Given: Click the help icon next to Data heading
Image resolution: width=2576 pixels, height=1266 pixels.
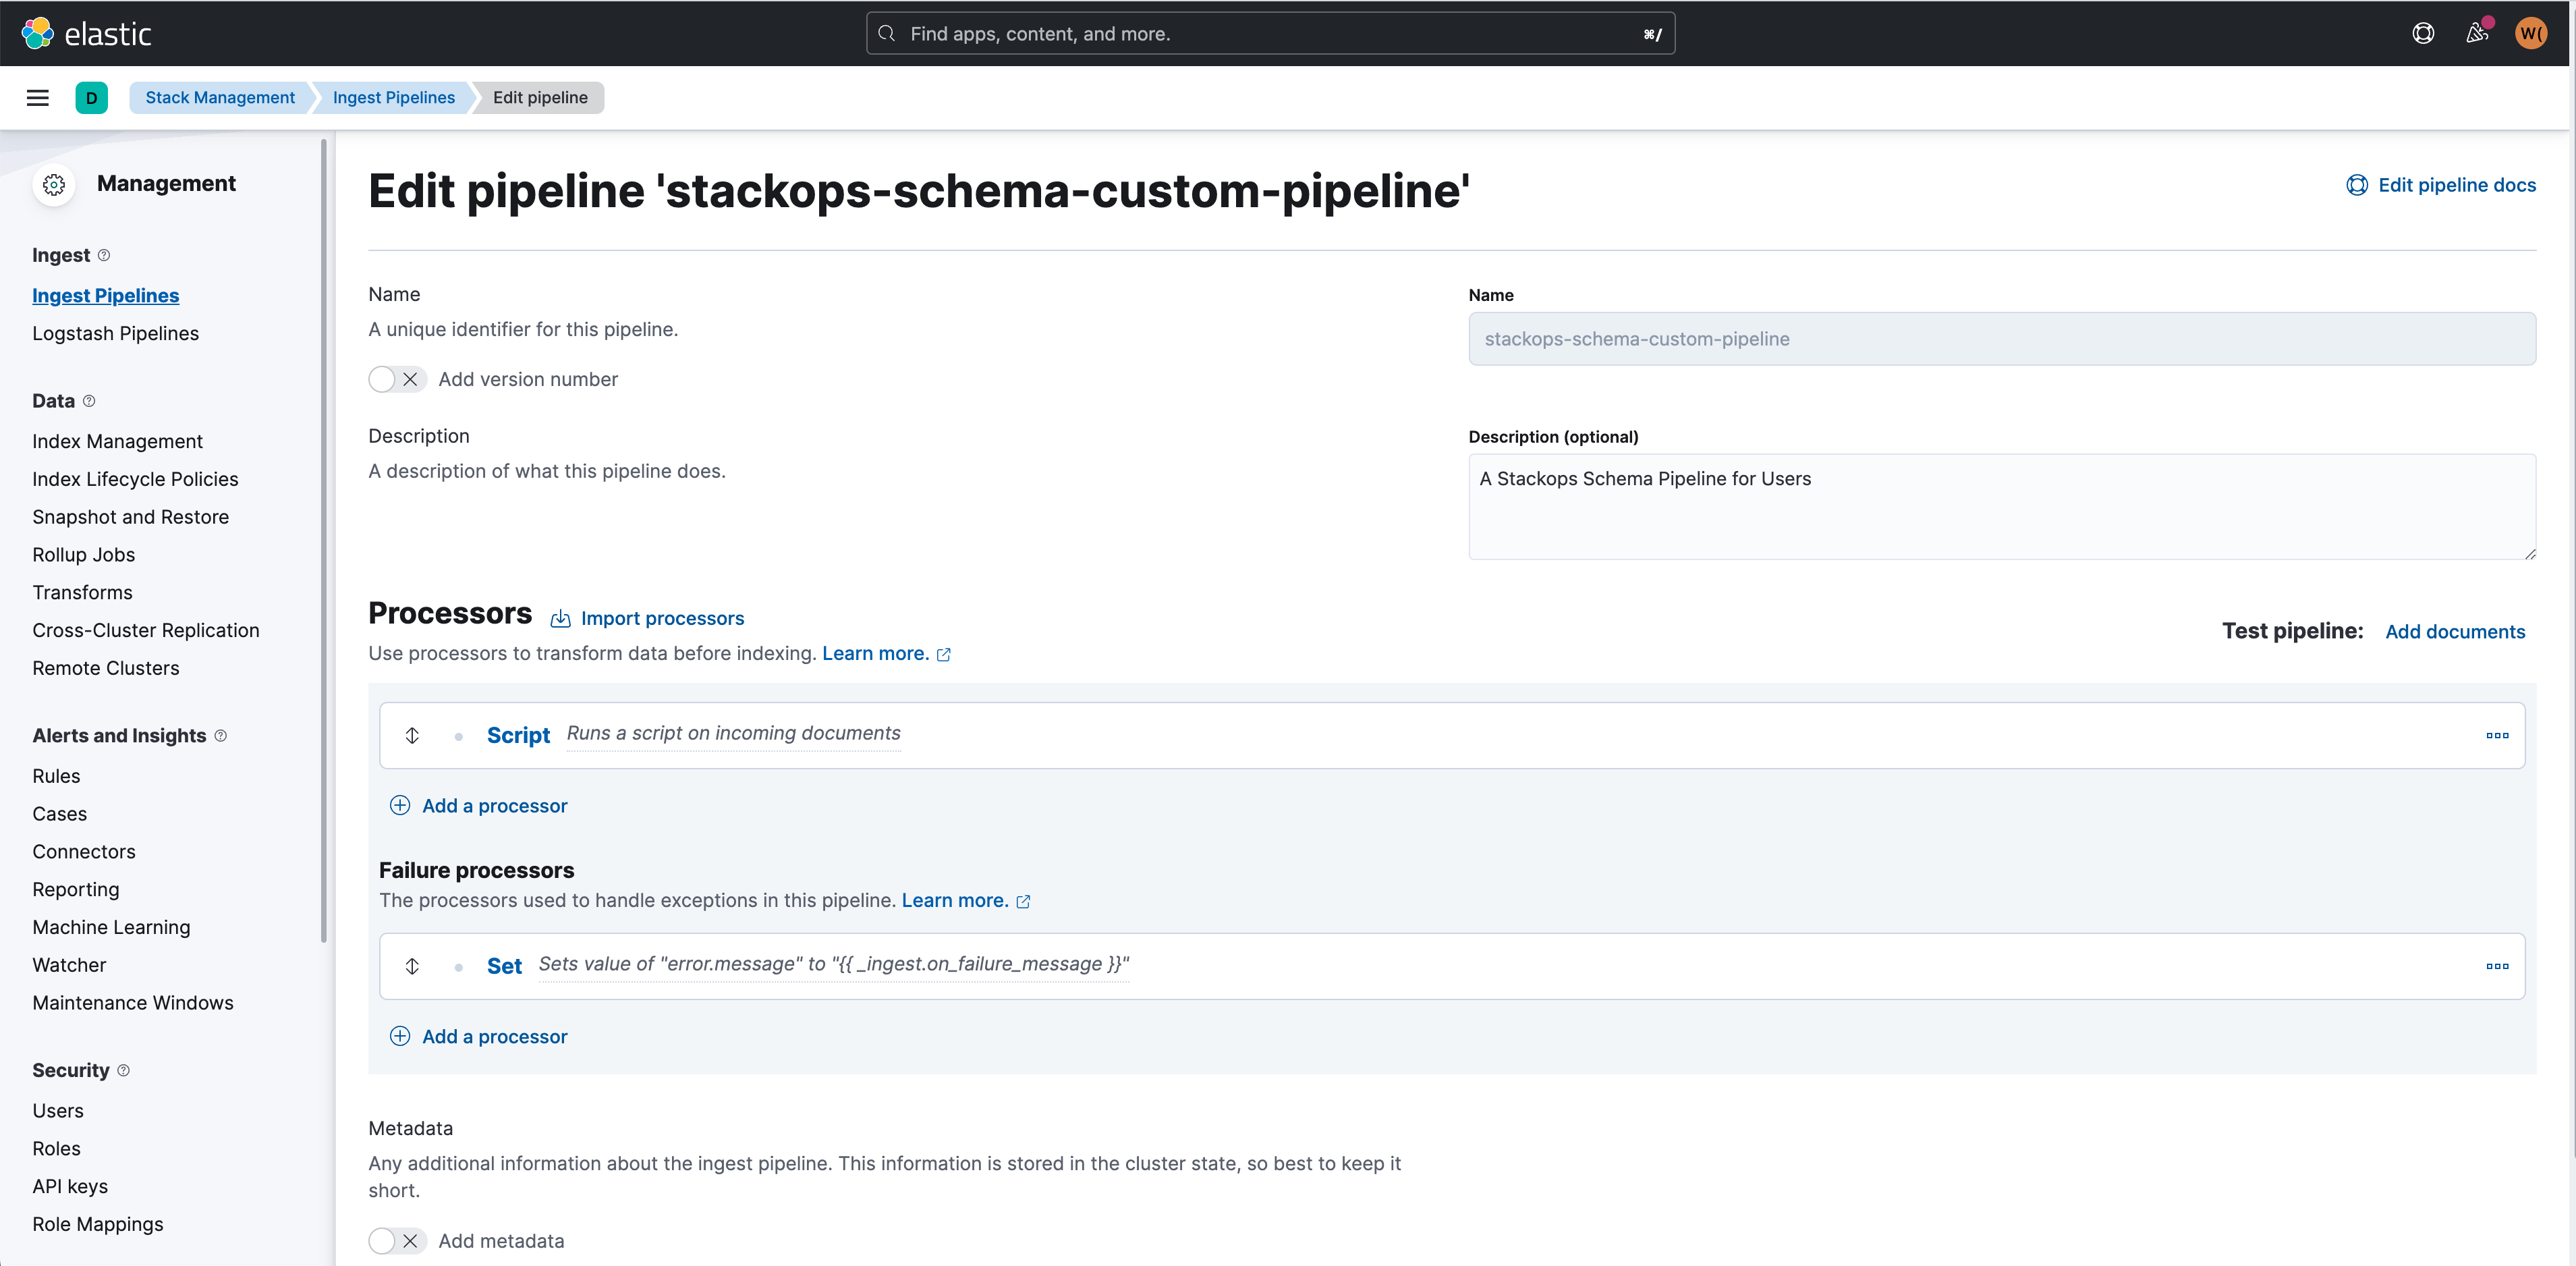Looking at the screenshot, I should click(89, 401).
